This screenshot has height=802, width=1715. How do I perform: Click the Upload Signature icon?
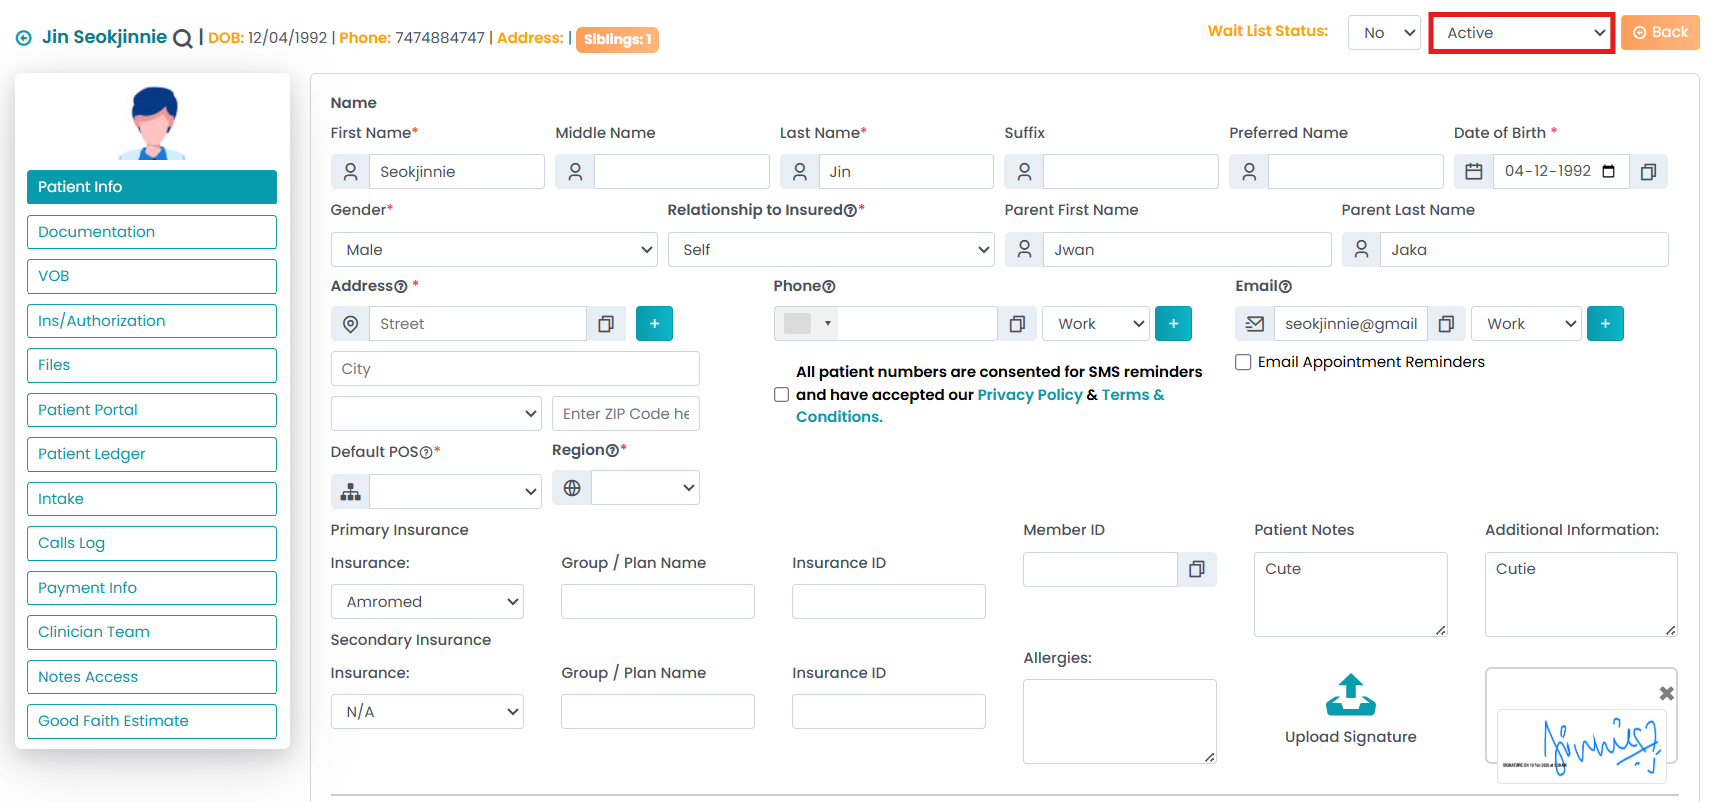point(1350,695)
